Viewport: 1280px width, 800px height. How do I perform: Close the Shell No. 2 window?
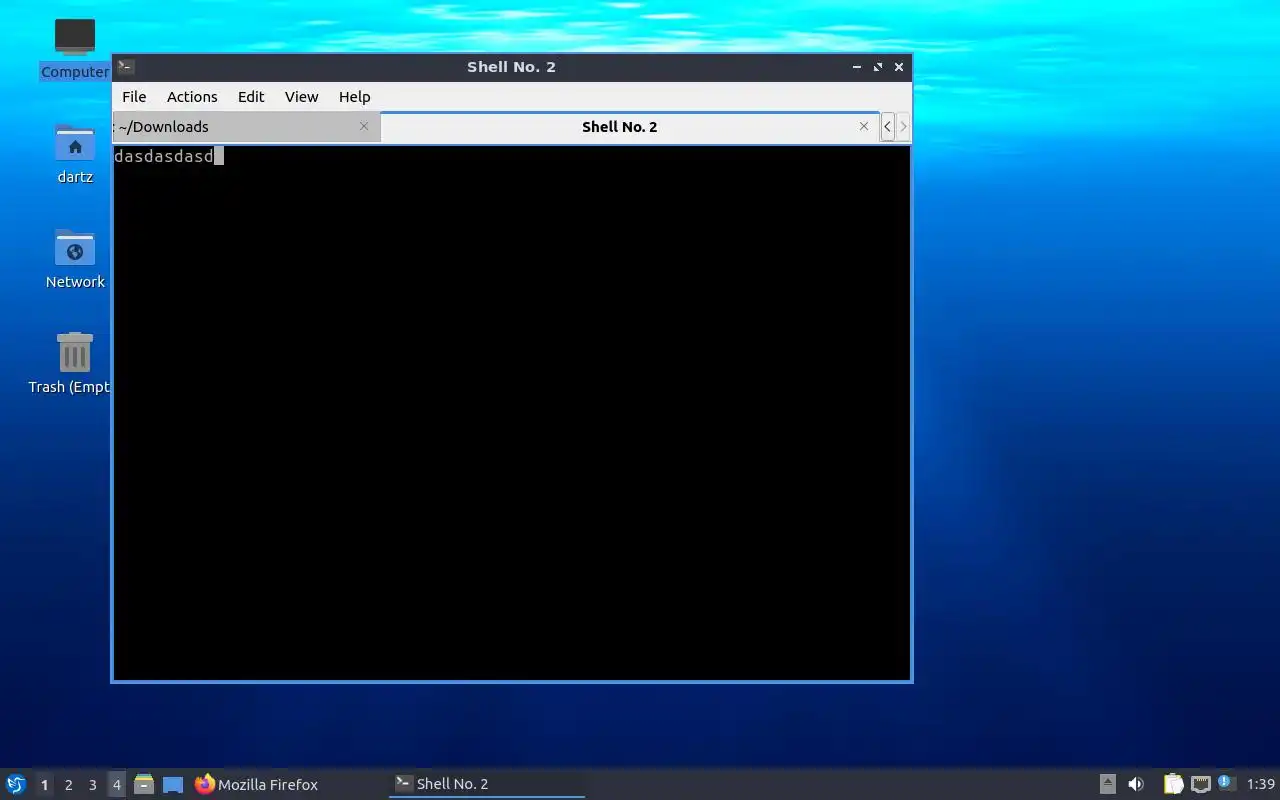click(899, 67)
